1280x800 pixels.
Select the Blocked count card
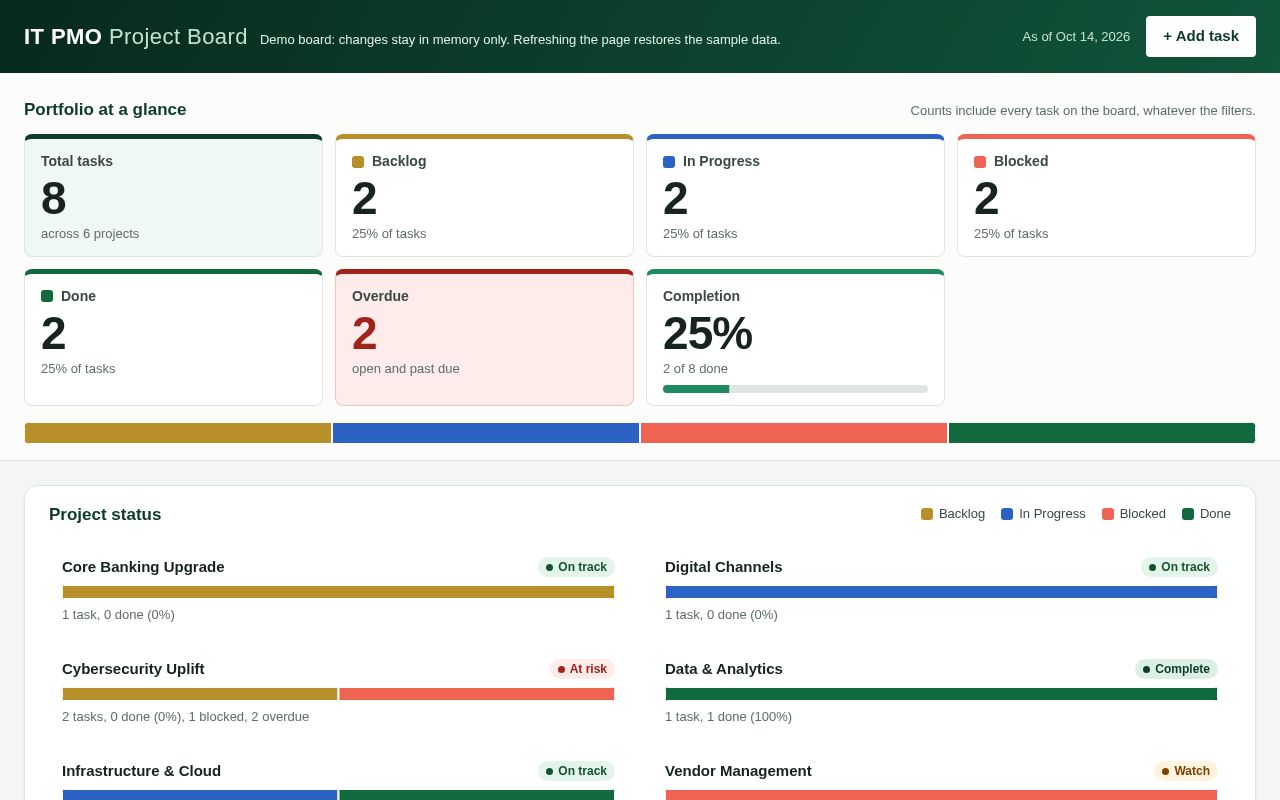[1106, 196]
